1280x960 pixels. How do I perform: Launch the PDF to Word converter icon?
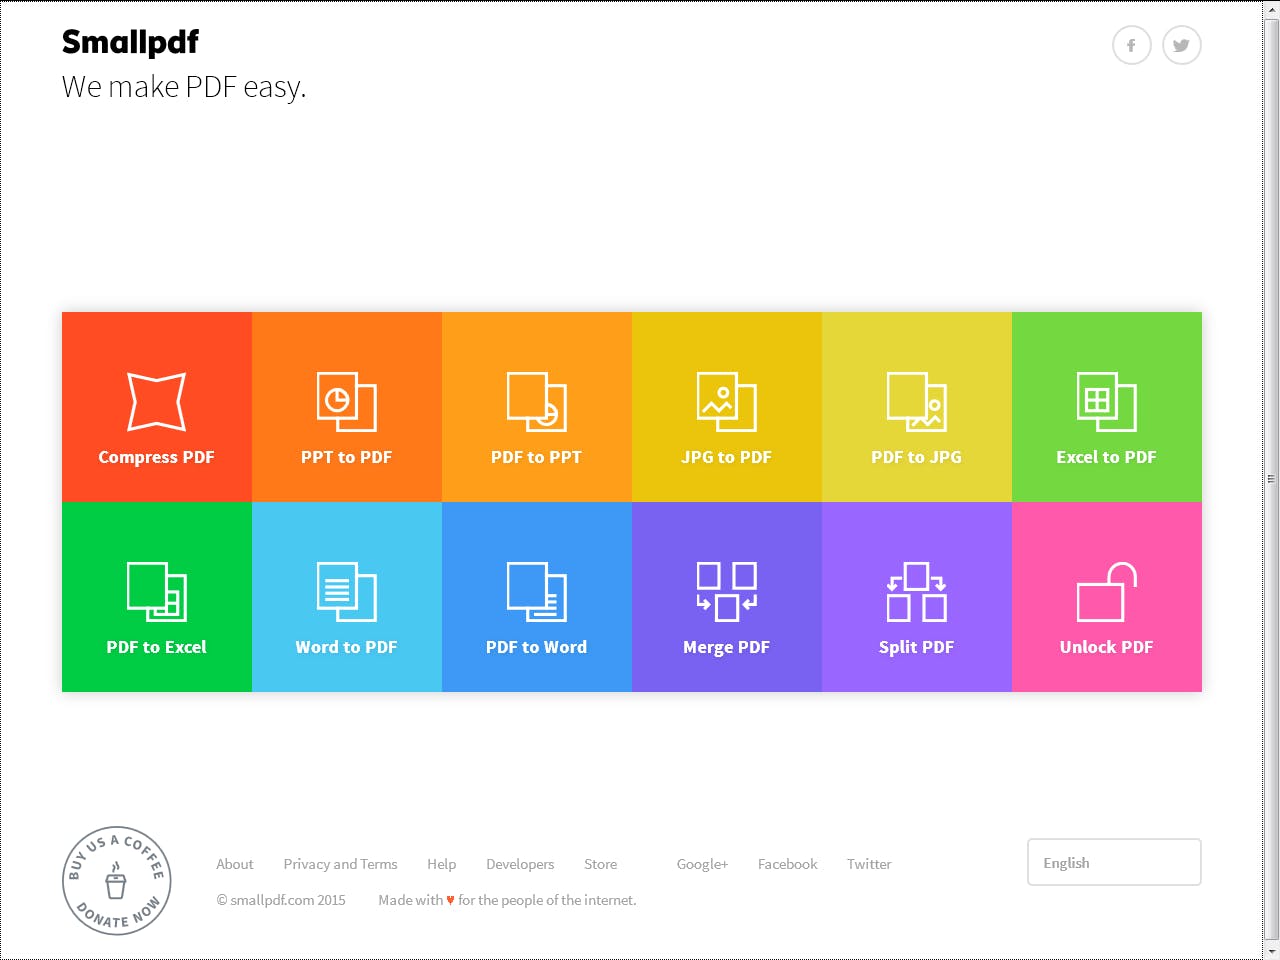pyautogui.click(x=537, y=591)
